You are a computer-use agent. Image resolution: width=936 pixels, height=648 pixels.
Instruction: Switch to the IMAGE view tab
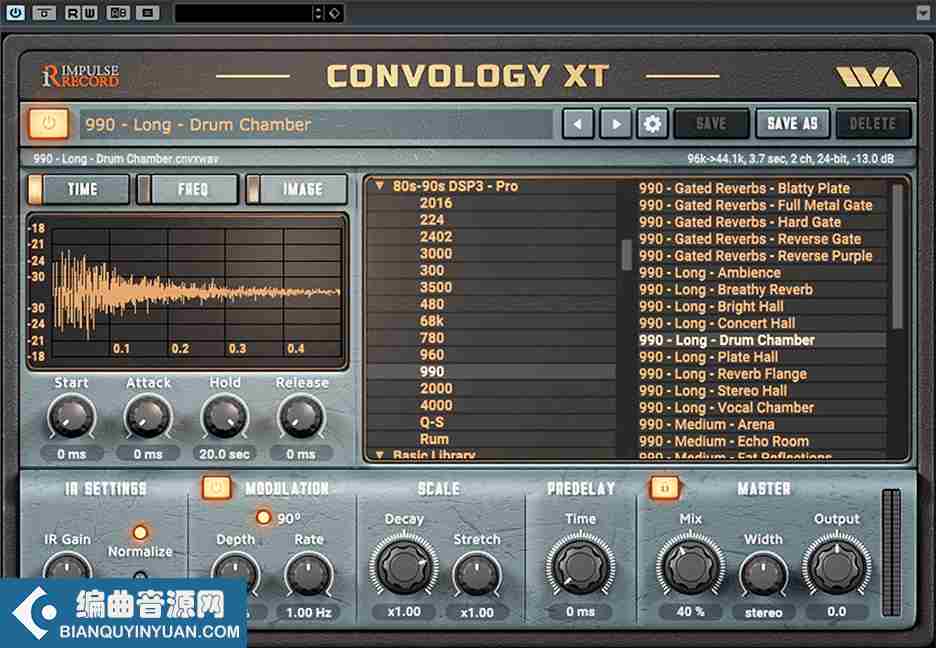[297, 189]
